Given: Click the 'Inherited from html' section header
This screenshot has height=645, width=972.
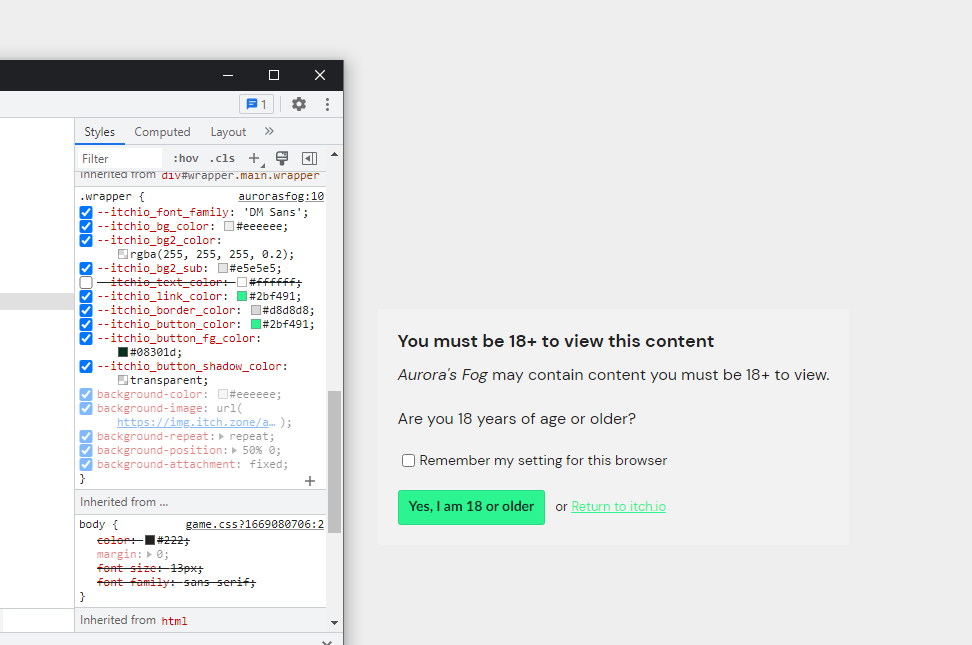Looking at the screenshot, I should pos(200,620).
